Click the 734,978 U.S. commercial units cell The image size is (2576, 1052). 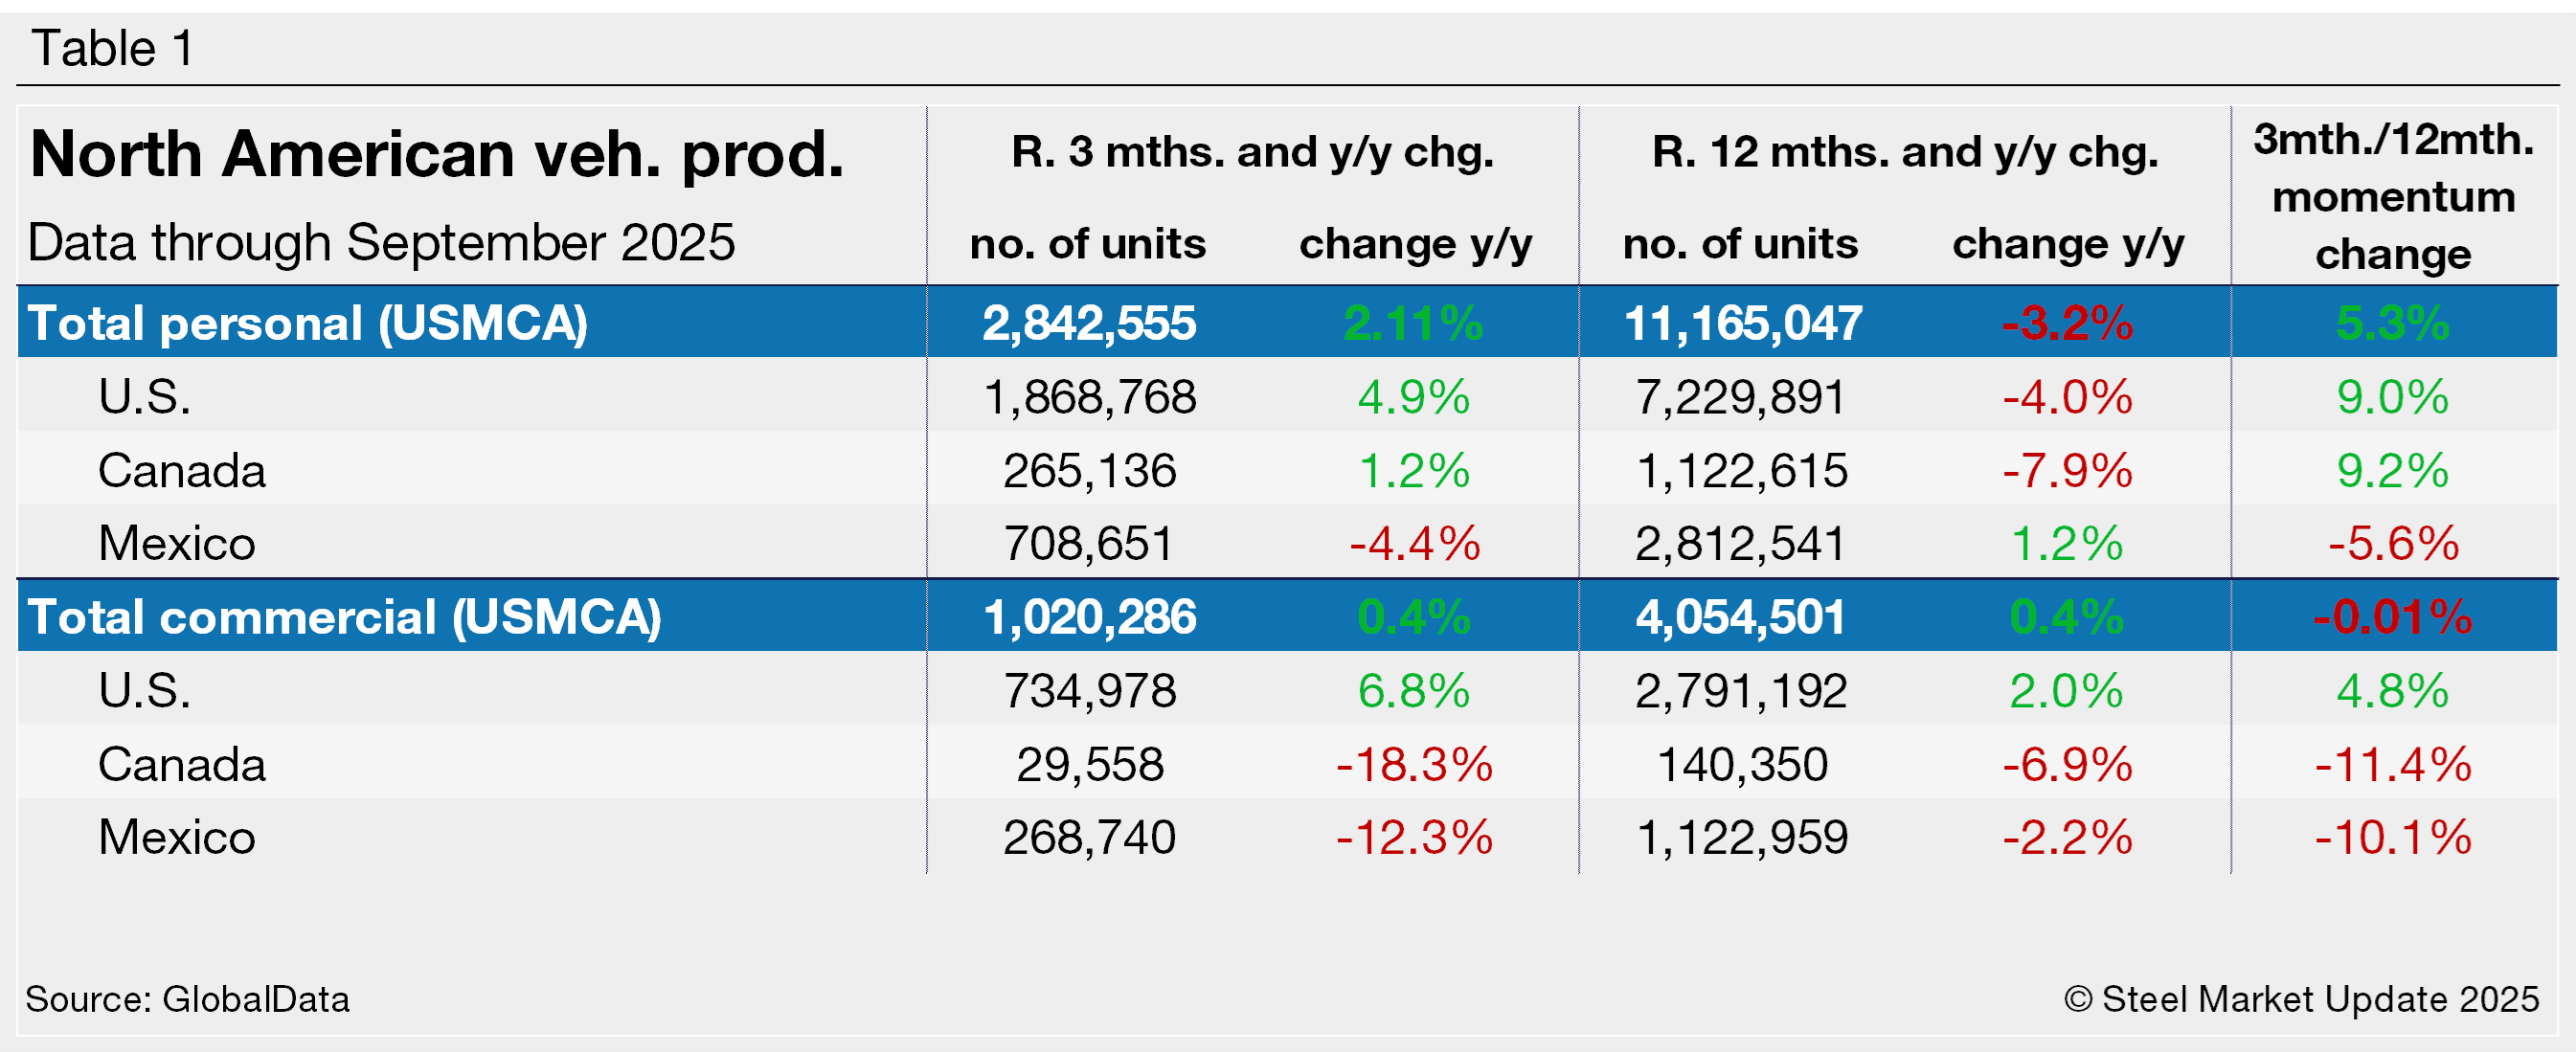click(1089, 691)
